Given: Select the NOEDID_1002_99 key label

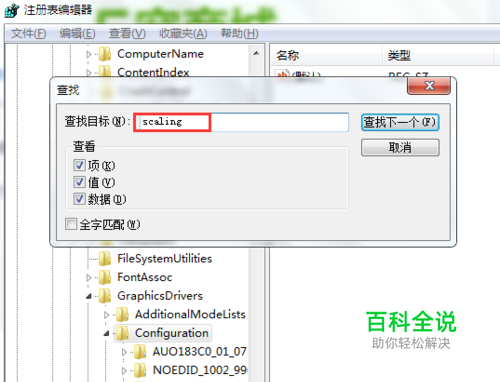Looking at the screenshot, I should 199,370.
